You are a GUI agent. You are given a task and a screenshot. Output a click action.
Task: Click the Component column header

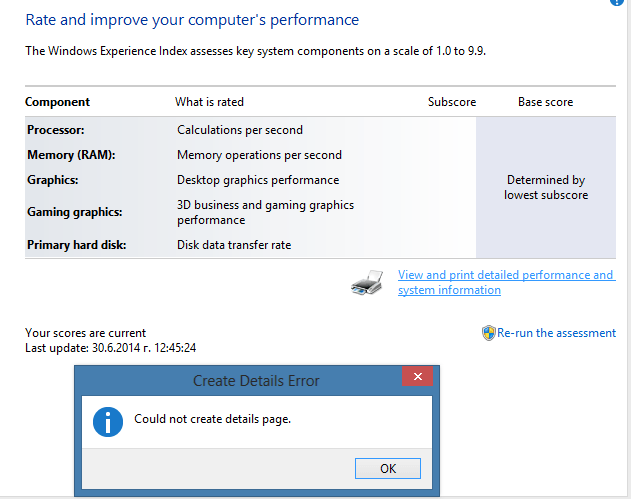(x=57, y=102)
